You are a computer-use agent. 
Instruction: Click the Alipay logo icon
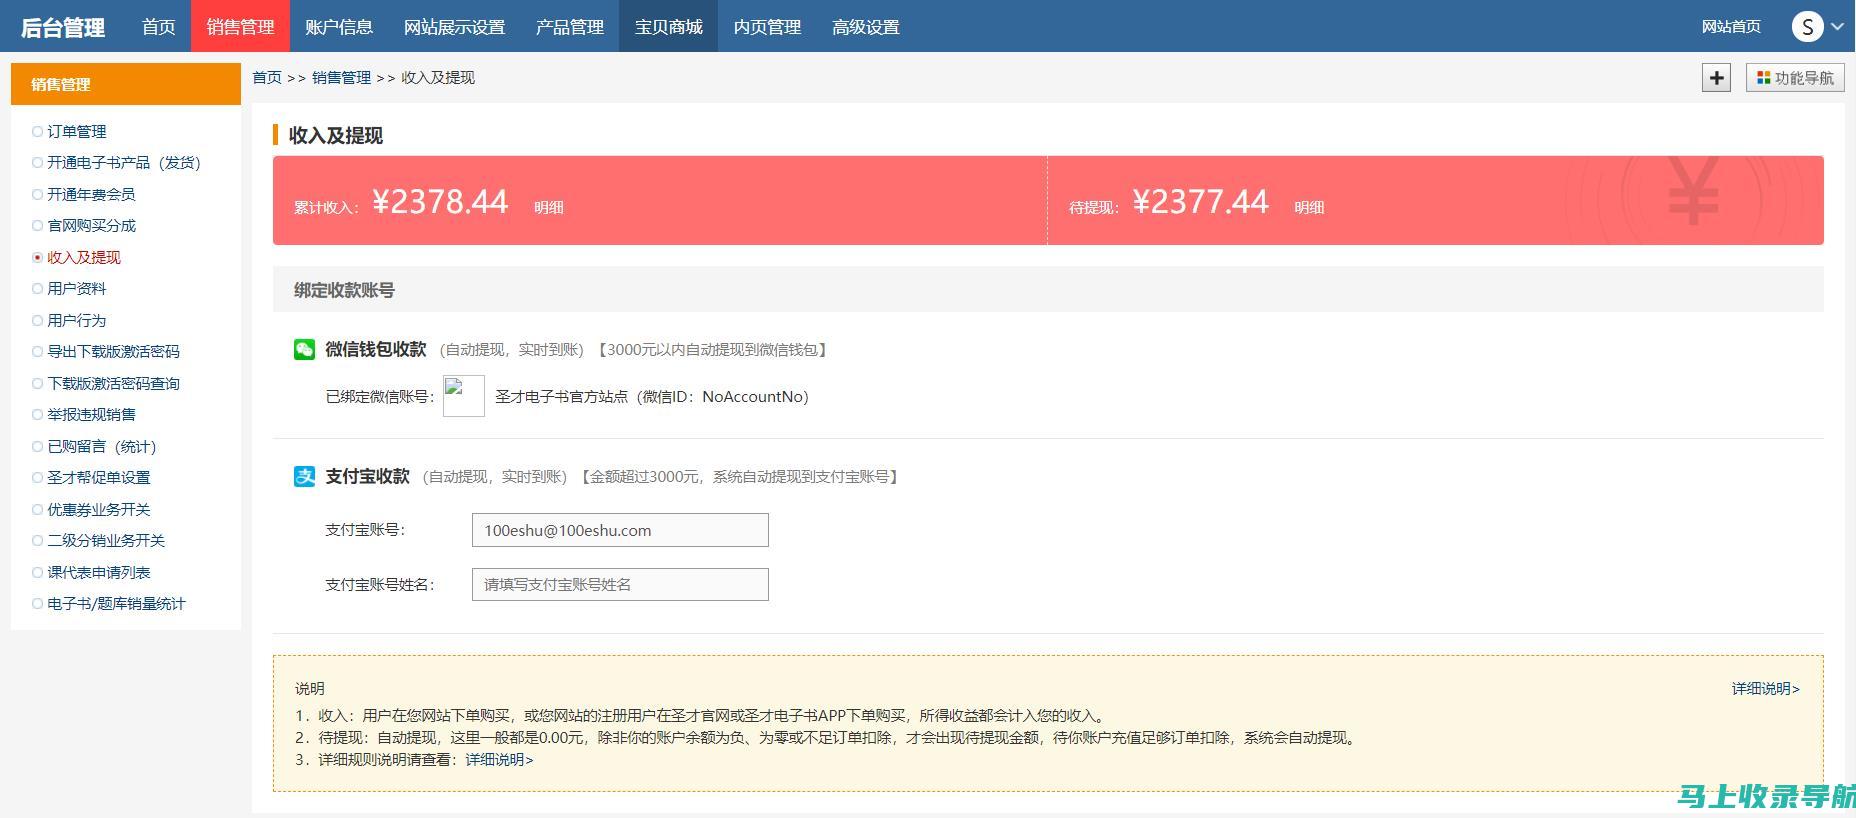point(304,477)
